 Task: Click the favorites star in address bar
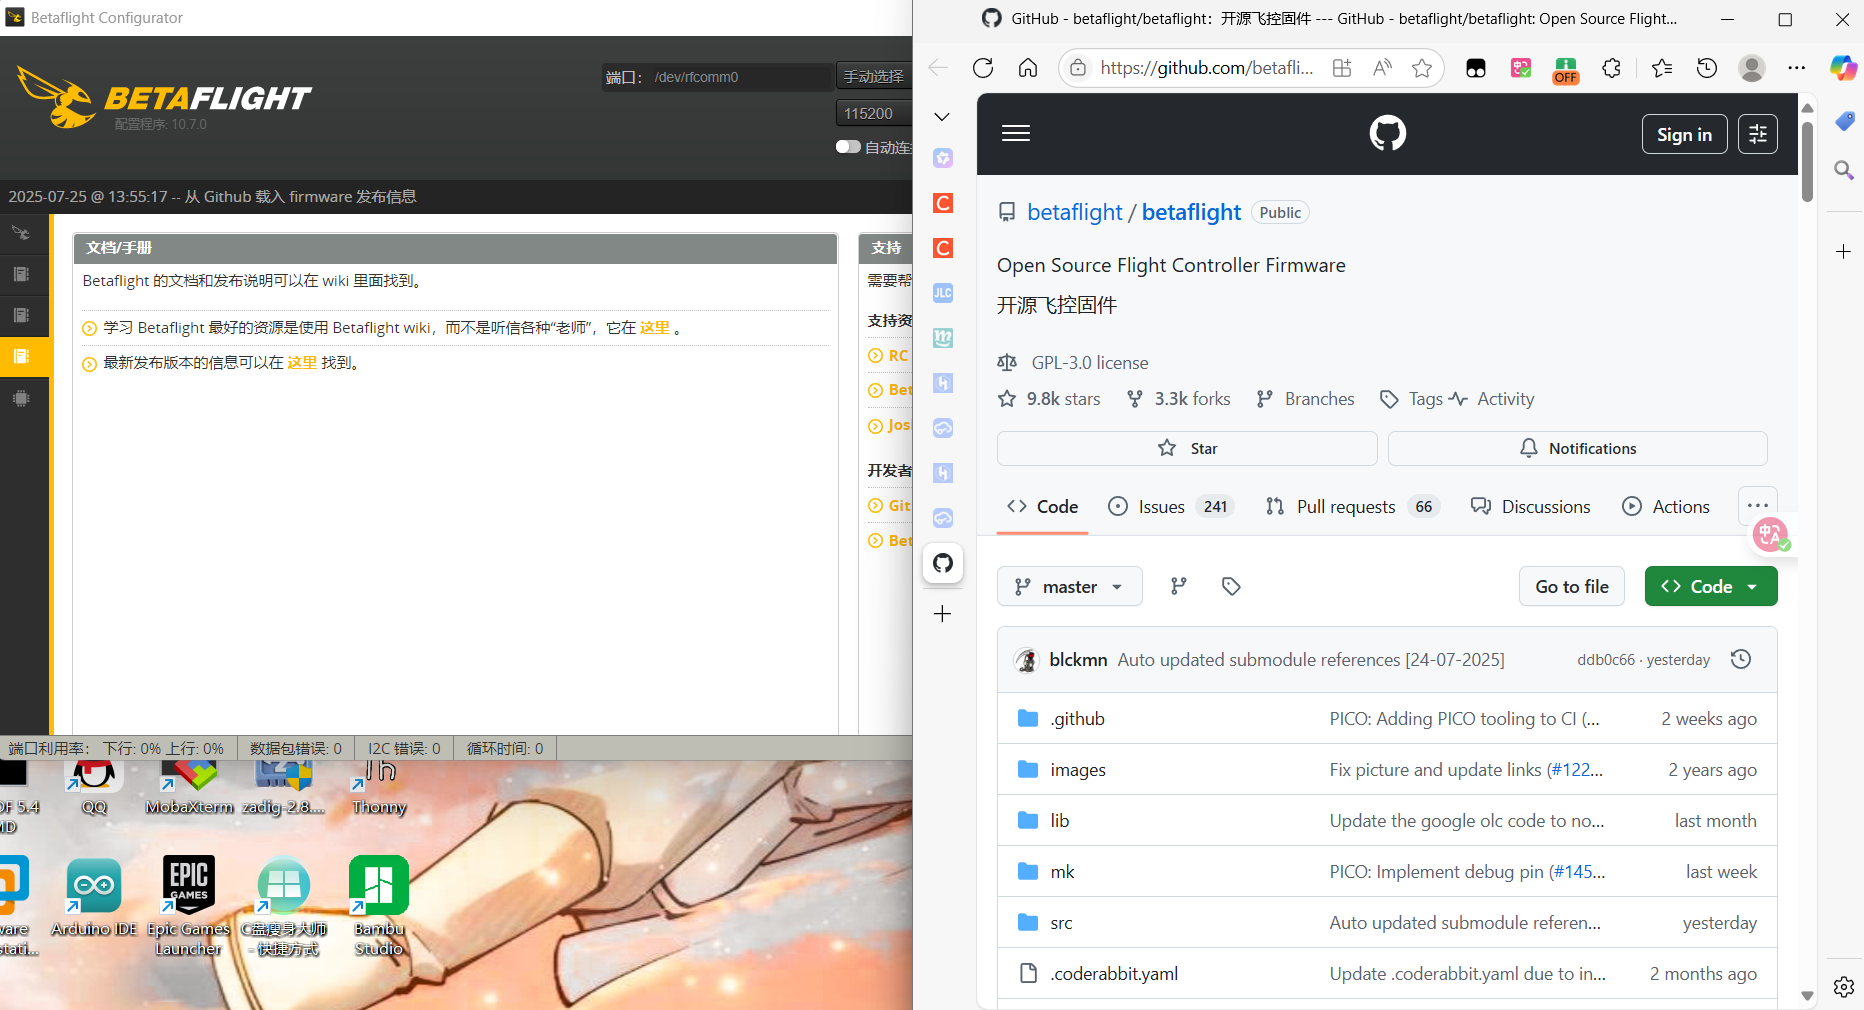pyautogui.click(x=1422, y=68)
